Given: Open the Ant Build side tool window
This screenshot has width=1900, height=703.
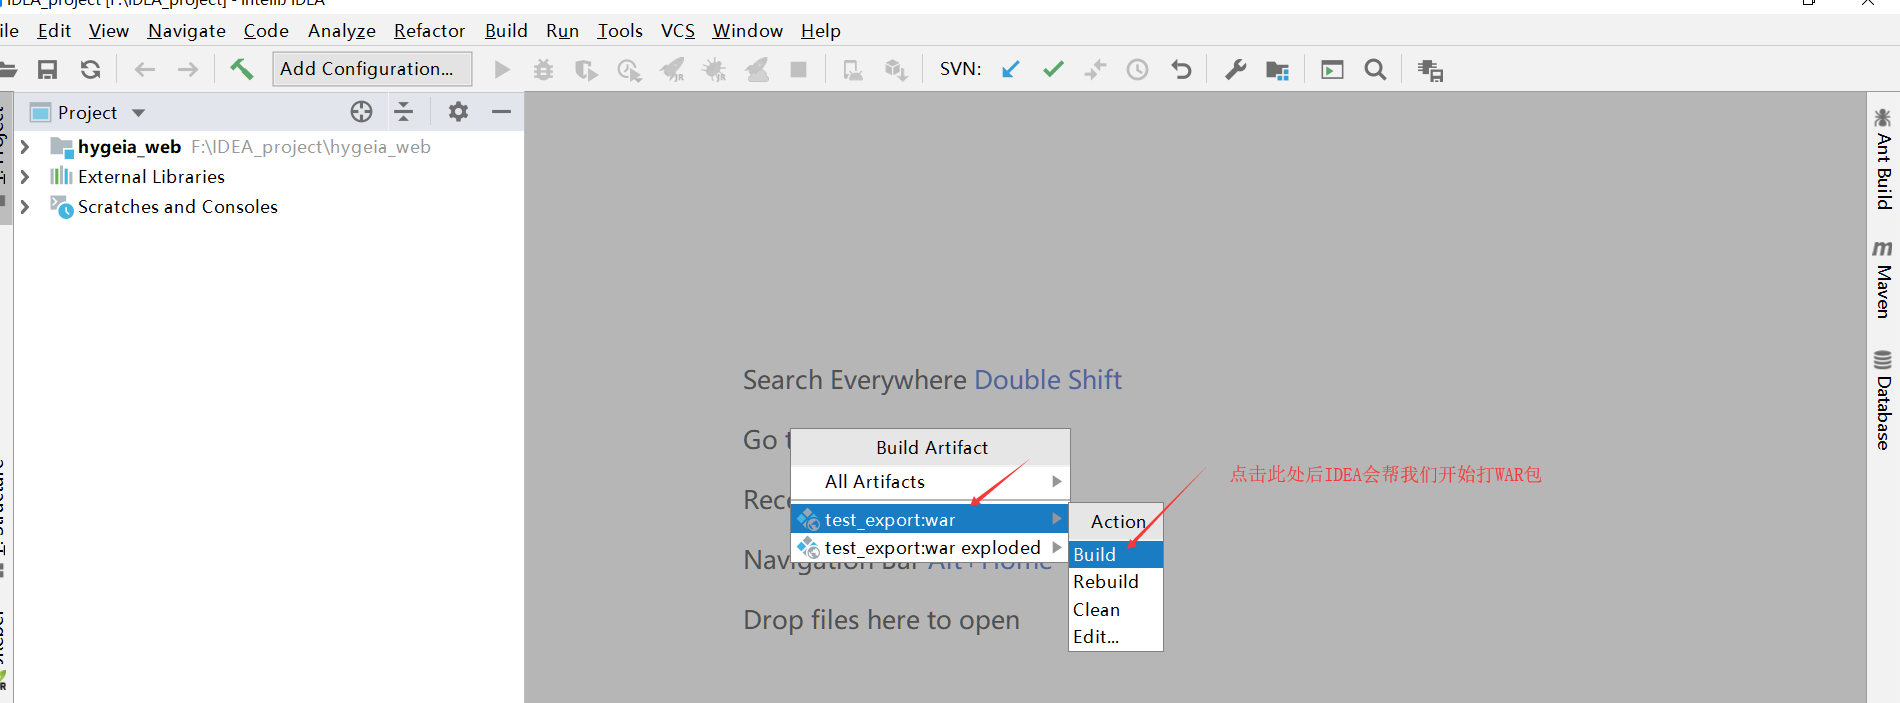Looking at the screenshot, I should (x=1883, y=159).
